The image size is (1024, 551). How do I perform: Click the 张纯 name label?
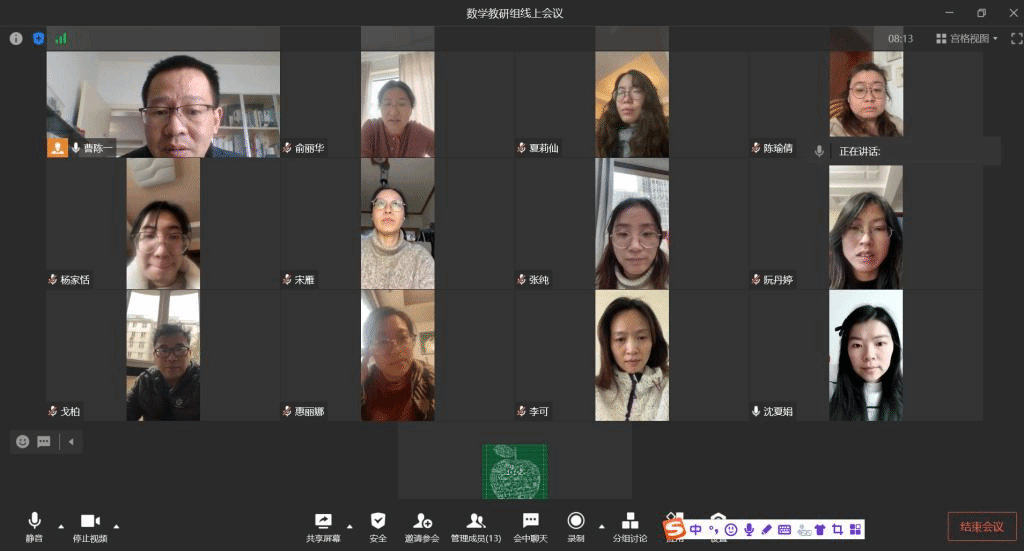pos(539,279)
